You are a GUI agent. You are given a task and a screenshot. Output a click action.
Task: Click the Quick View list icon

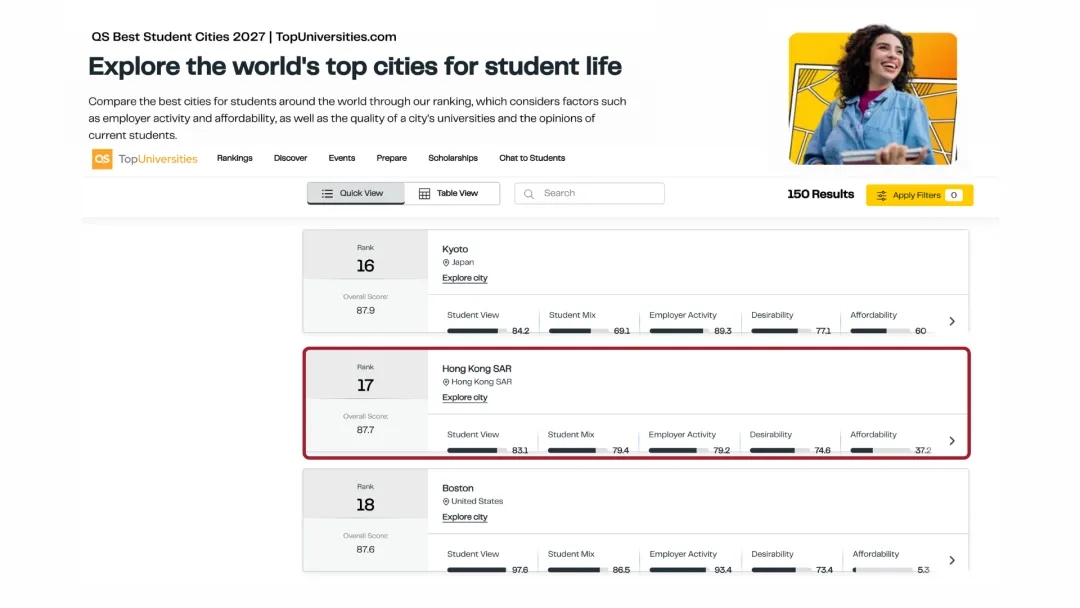(327, 194)
